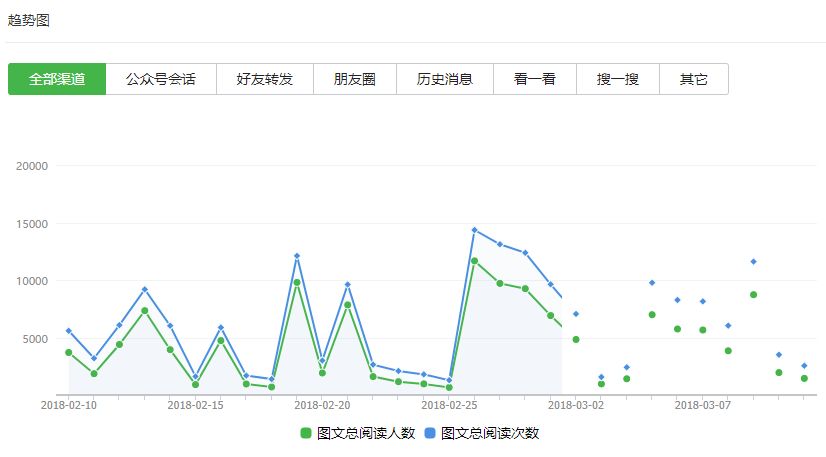Image resolution: width=826 pixels, height=457 pixels.
Task: Click the 10000 y-axis label
Action: (x=32, y=282)
